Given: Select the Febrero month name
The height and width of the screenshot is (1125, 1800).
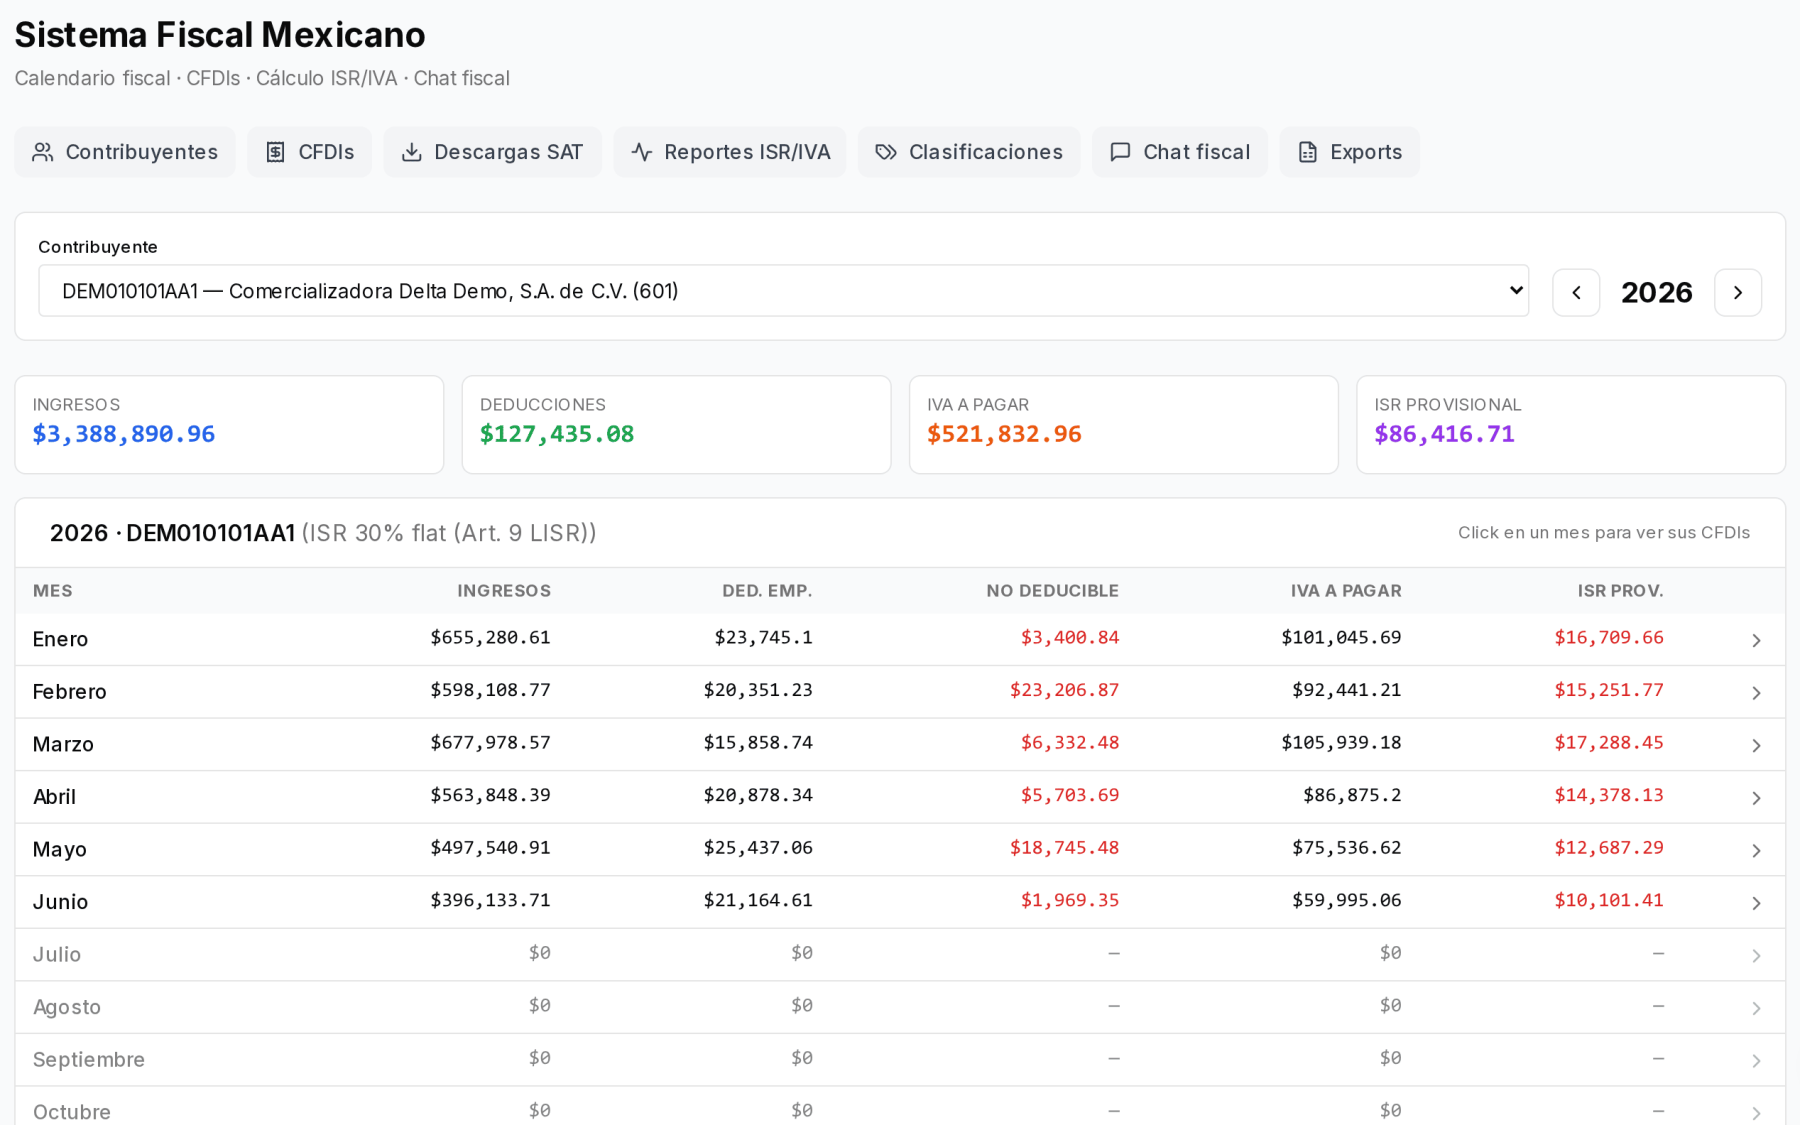Looking at the screenshot, I should pos(69,692).
